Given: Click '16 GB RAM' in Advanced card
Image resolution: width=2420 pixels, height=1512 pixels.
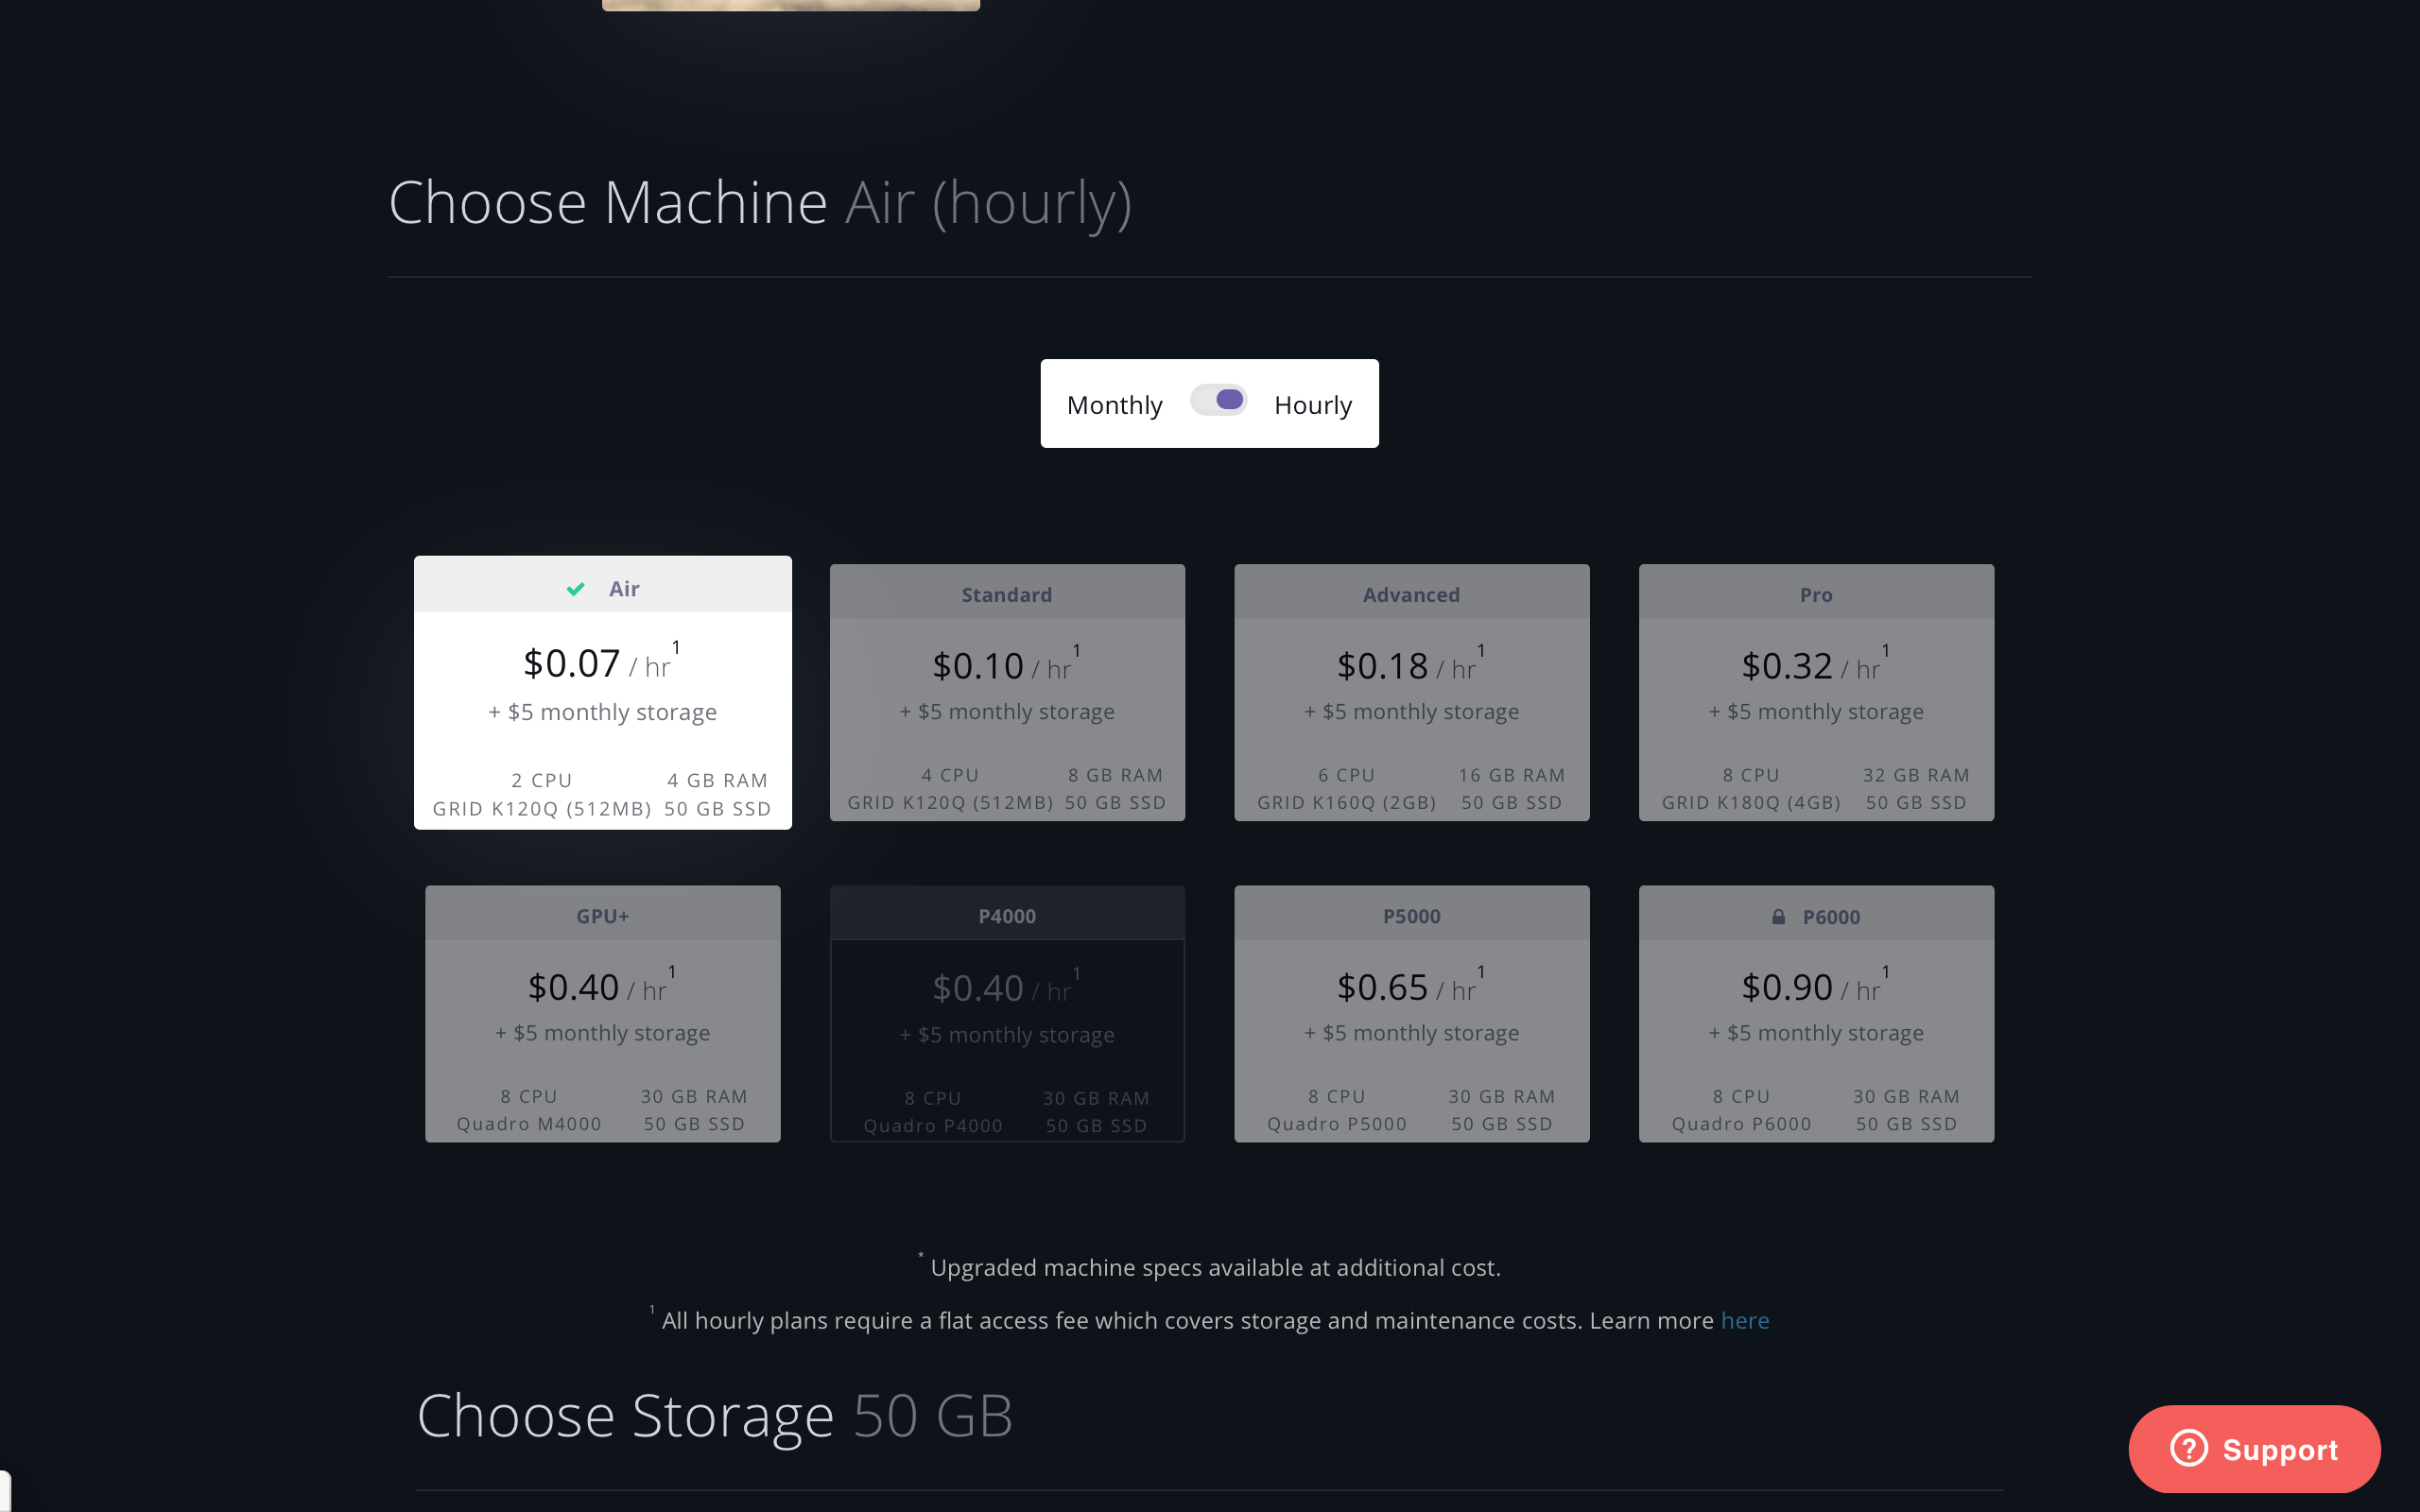Looking at the screenshot, I should [x=1511, y=775].
